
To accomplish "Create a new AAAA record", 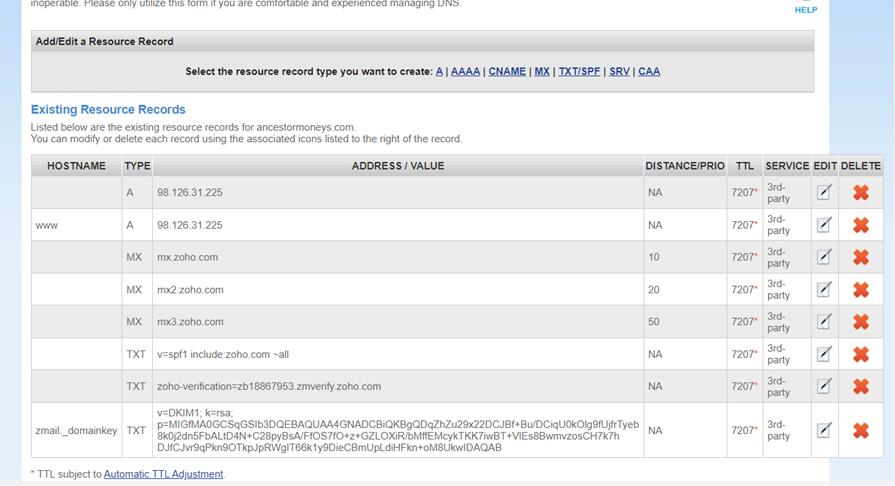I will click(465, 72).
